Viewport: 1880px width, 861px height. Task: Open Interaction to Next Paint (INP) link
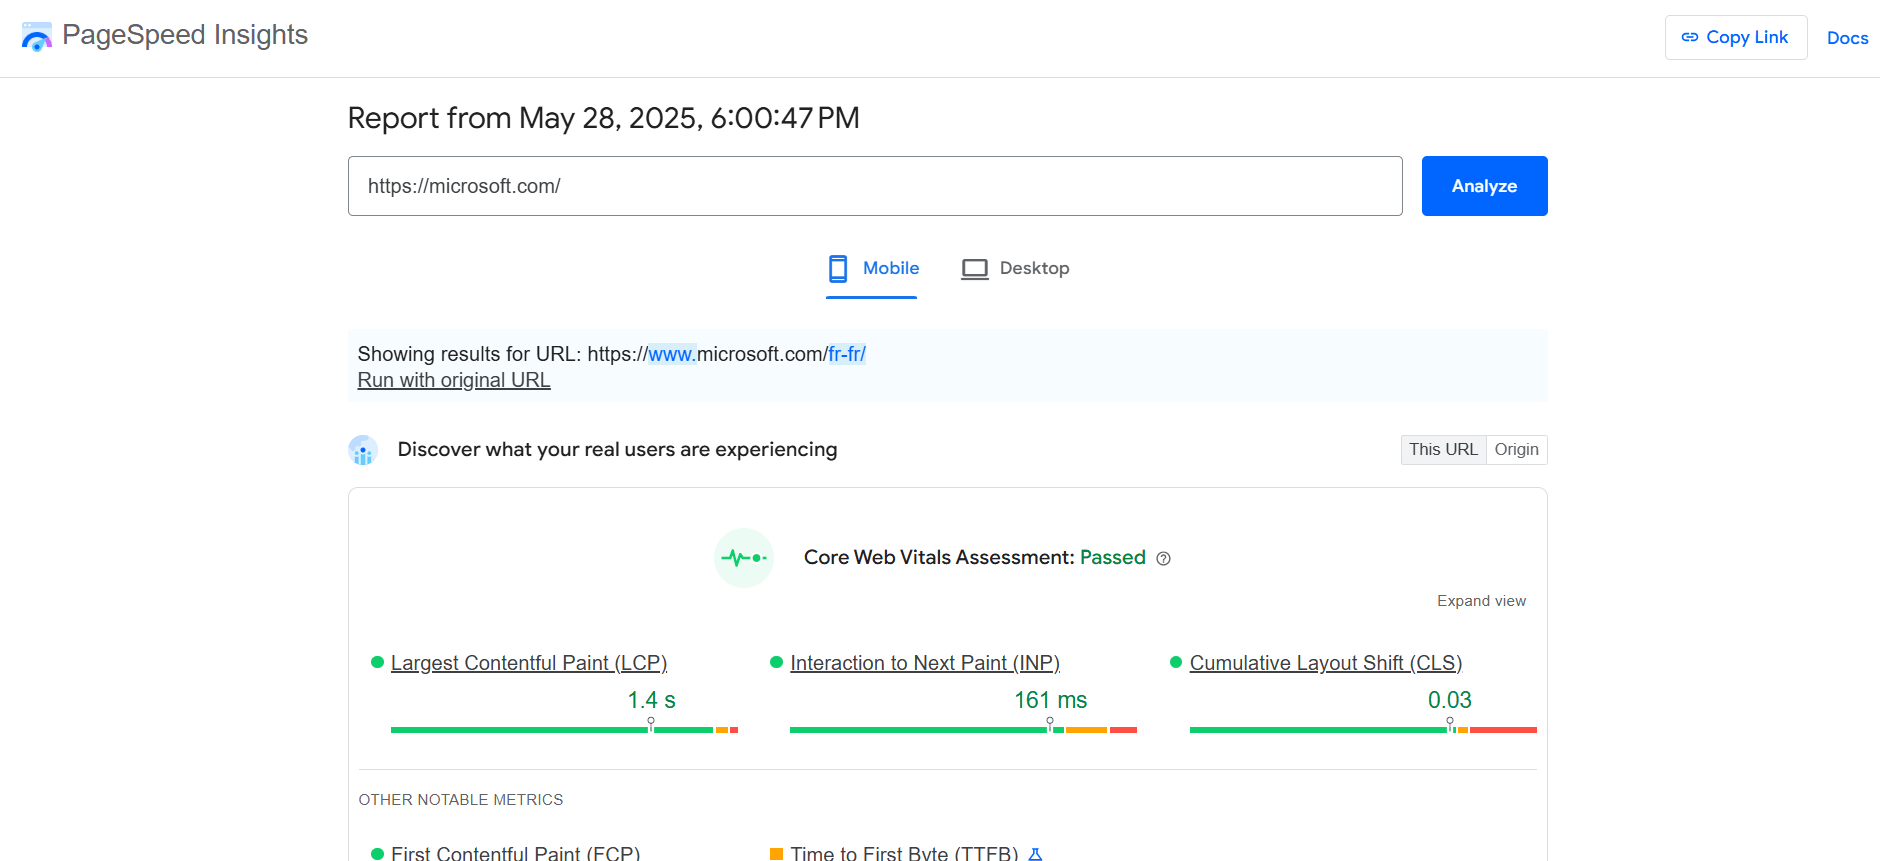click(925, 663)
